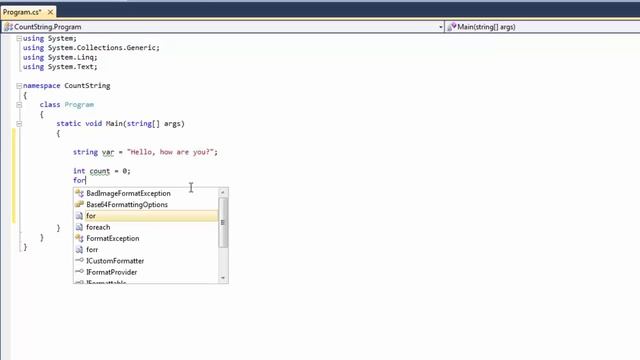The height and width of the screenshot is (360, 640).
Task: Pick IFormatProvider in the completion list
Action: (111, 272)
